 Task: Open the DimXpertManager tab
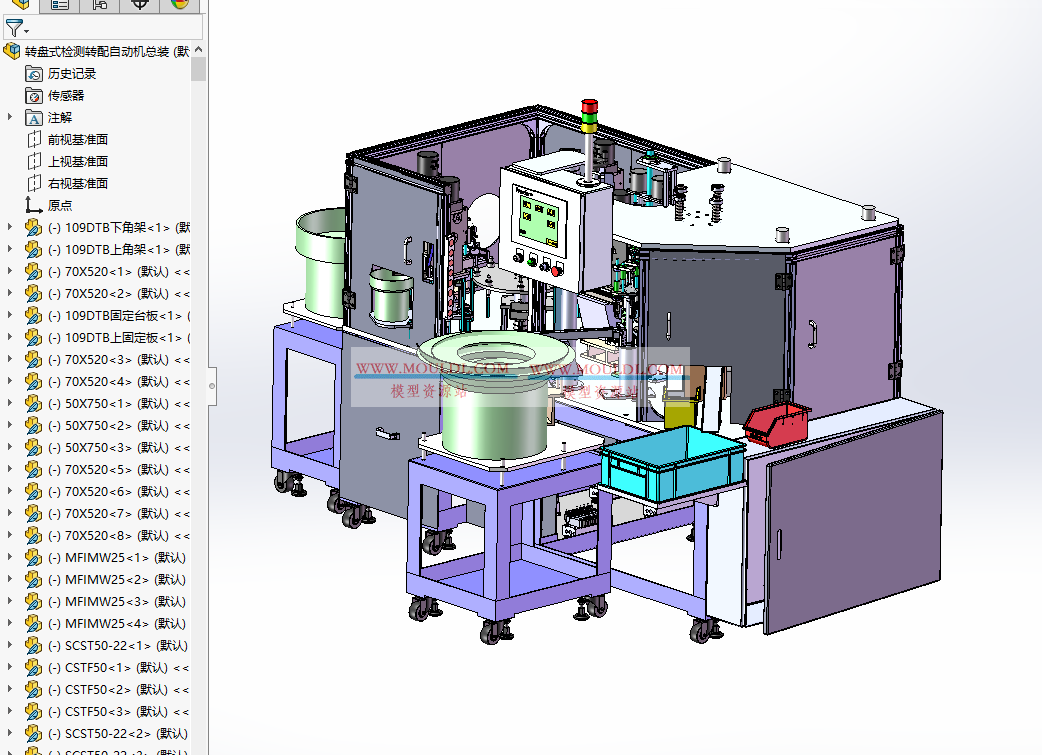coord(140,5)
